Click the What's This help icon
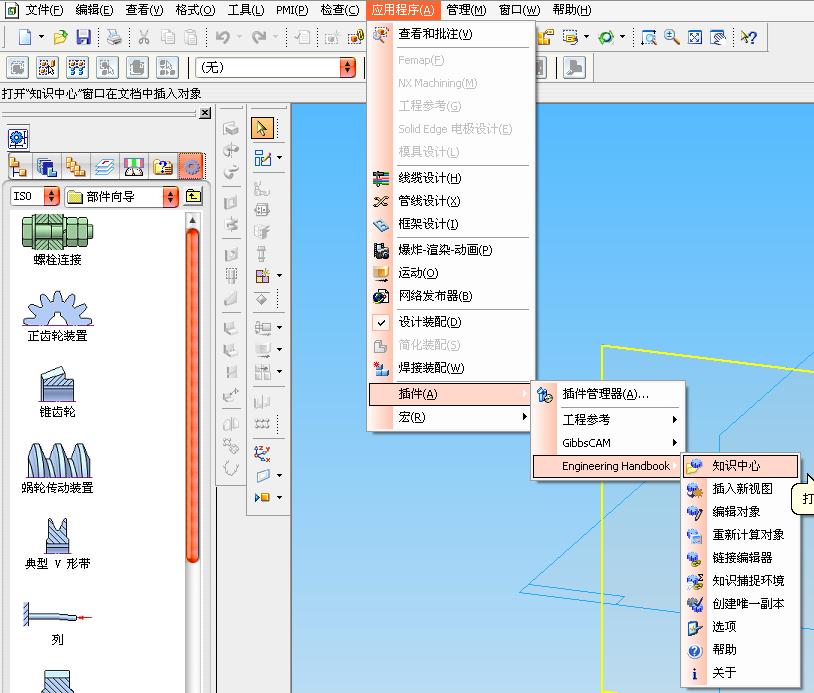814x693 pixels. (749, 37)
